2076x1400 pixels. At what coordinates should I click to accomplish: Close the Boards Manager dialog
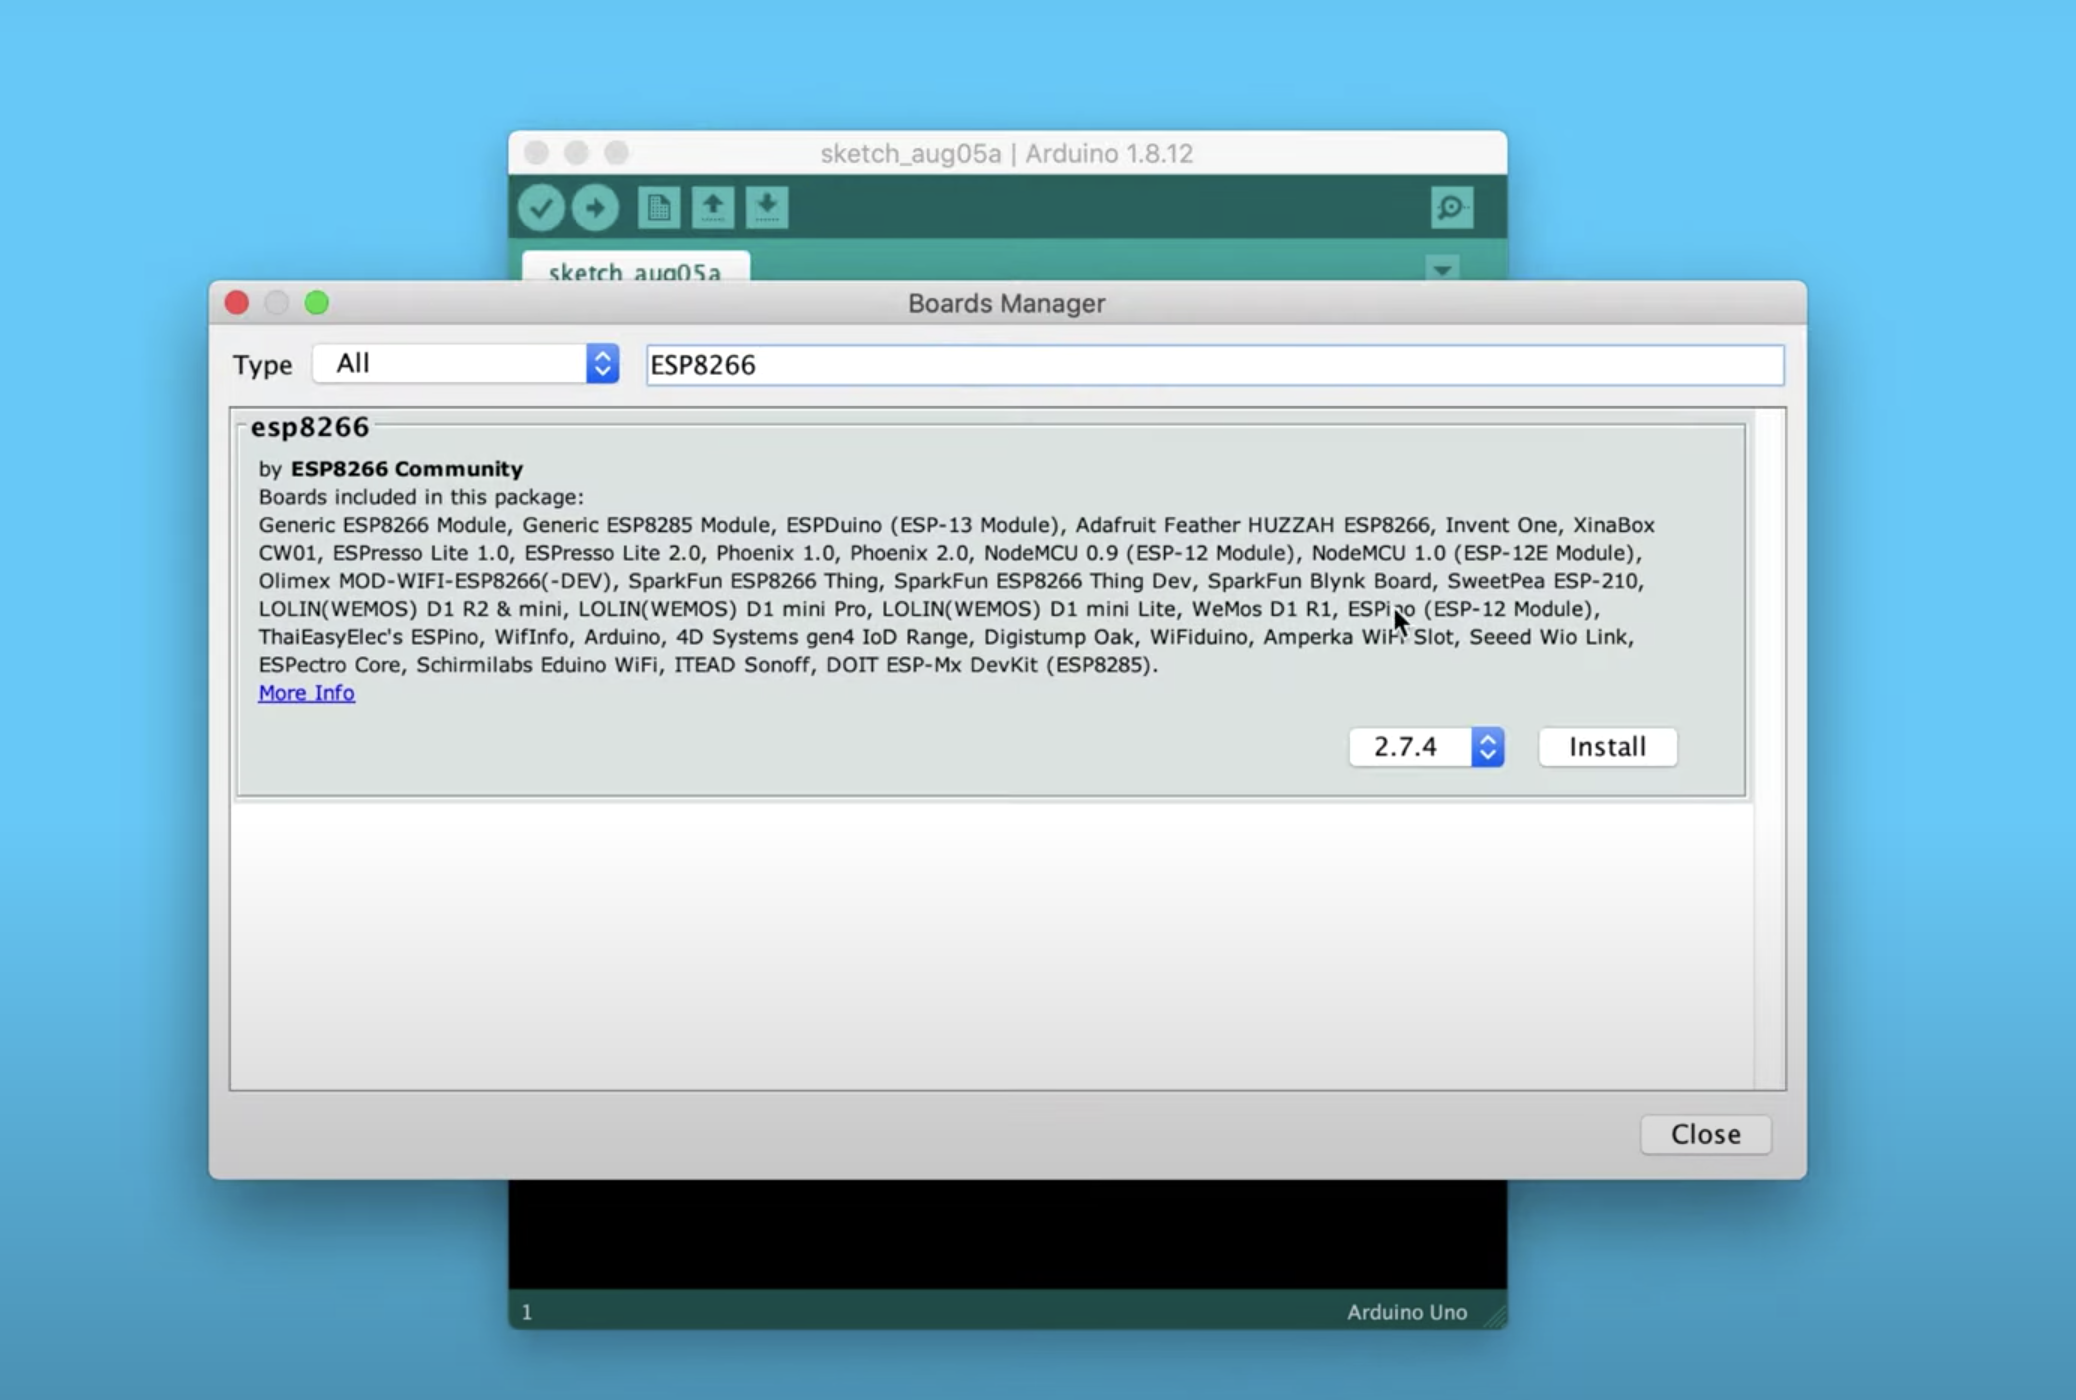click(x=1704, y=1134)
